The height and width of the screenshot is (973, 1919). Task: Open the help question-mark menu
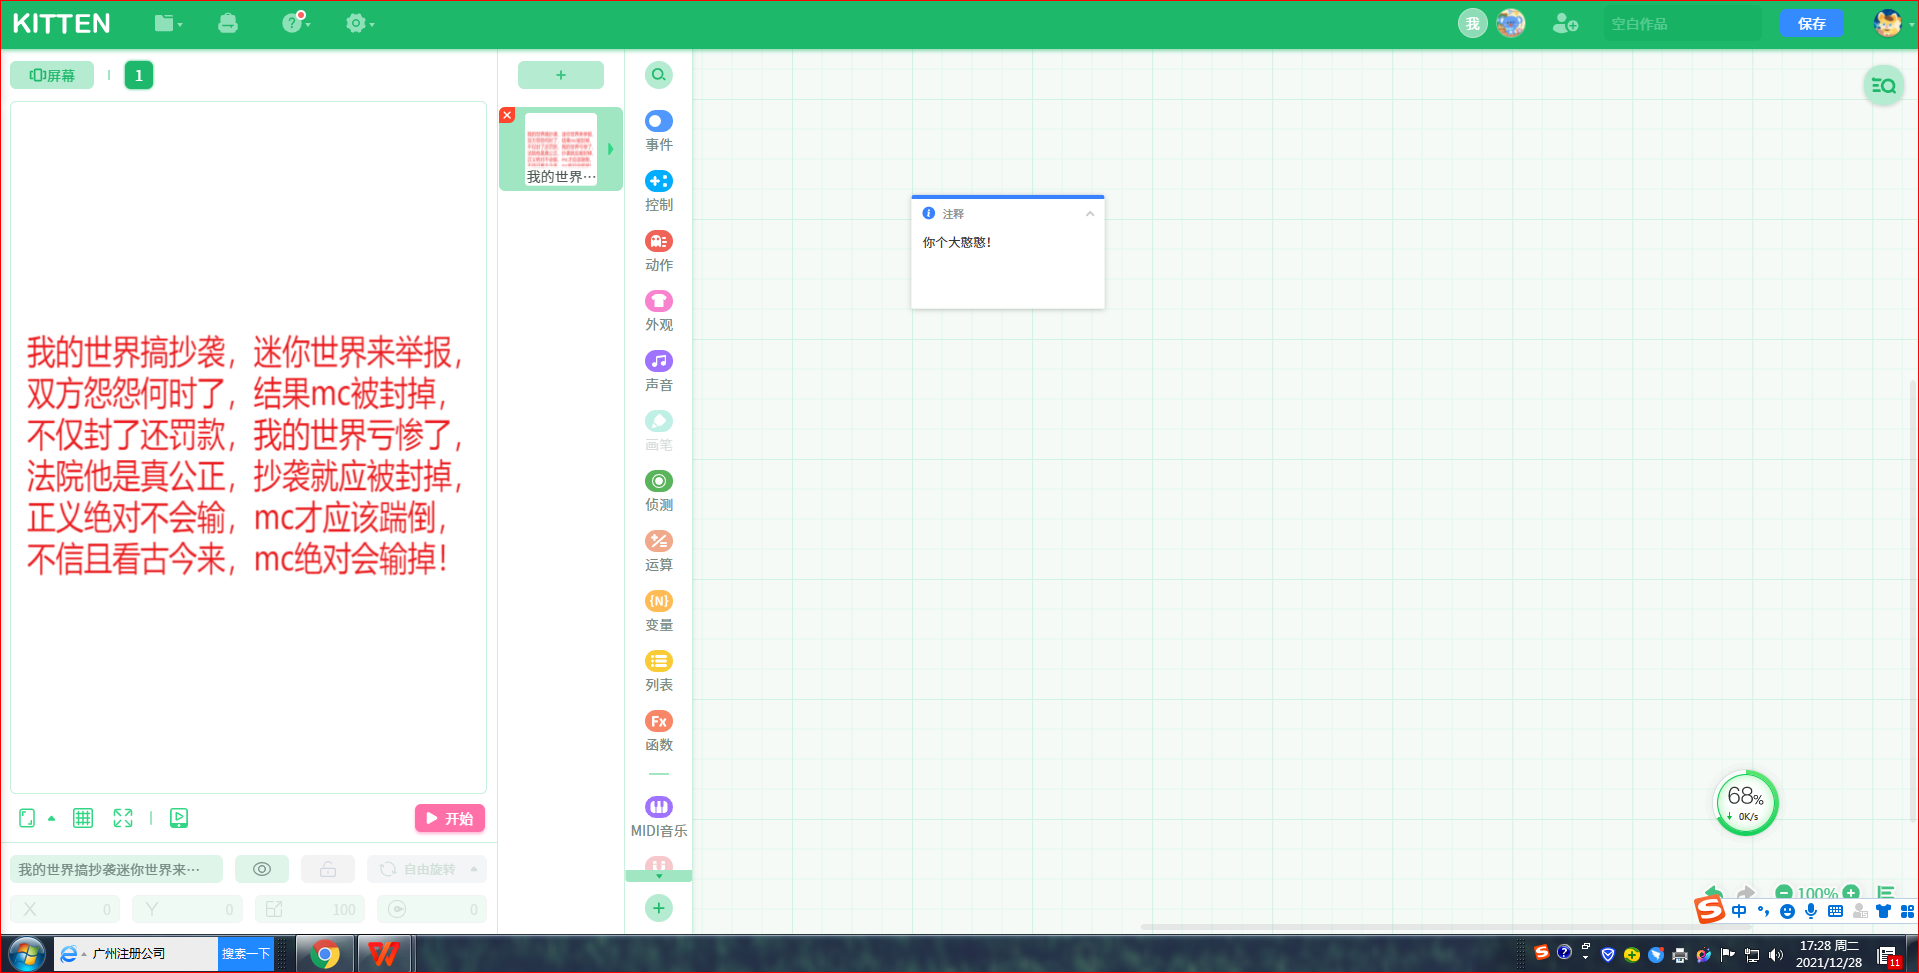coord(295,22)
